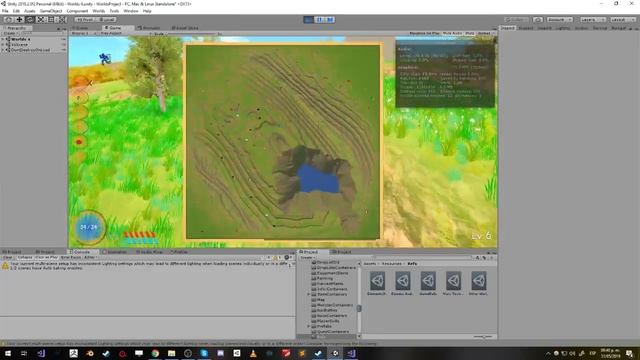Click the console Clear button
This screenshot has width=640, height=360.
coord(7,258)
